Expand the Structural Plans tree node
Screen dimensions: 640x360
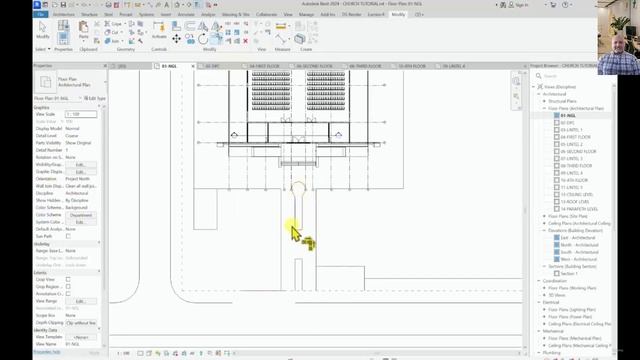coord(544,101)
